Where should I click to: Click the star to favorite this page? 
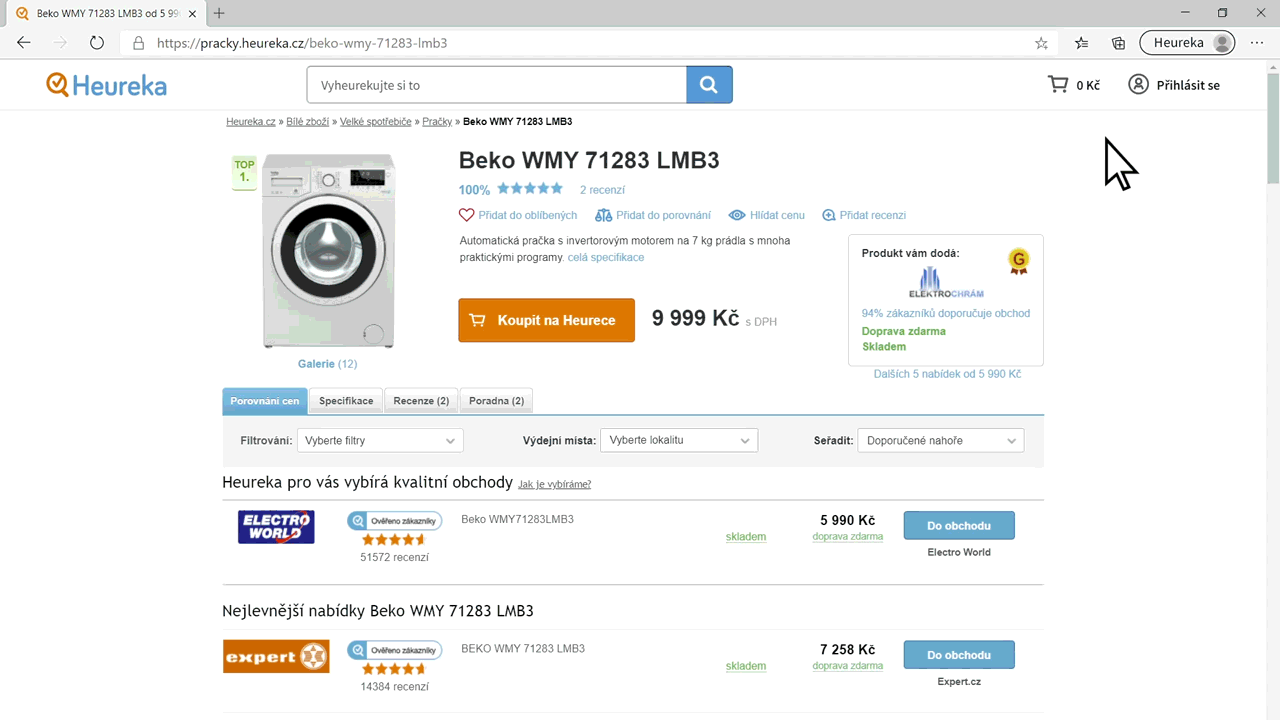[1041, 43]
